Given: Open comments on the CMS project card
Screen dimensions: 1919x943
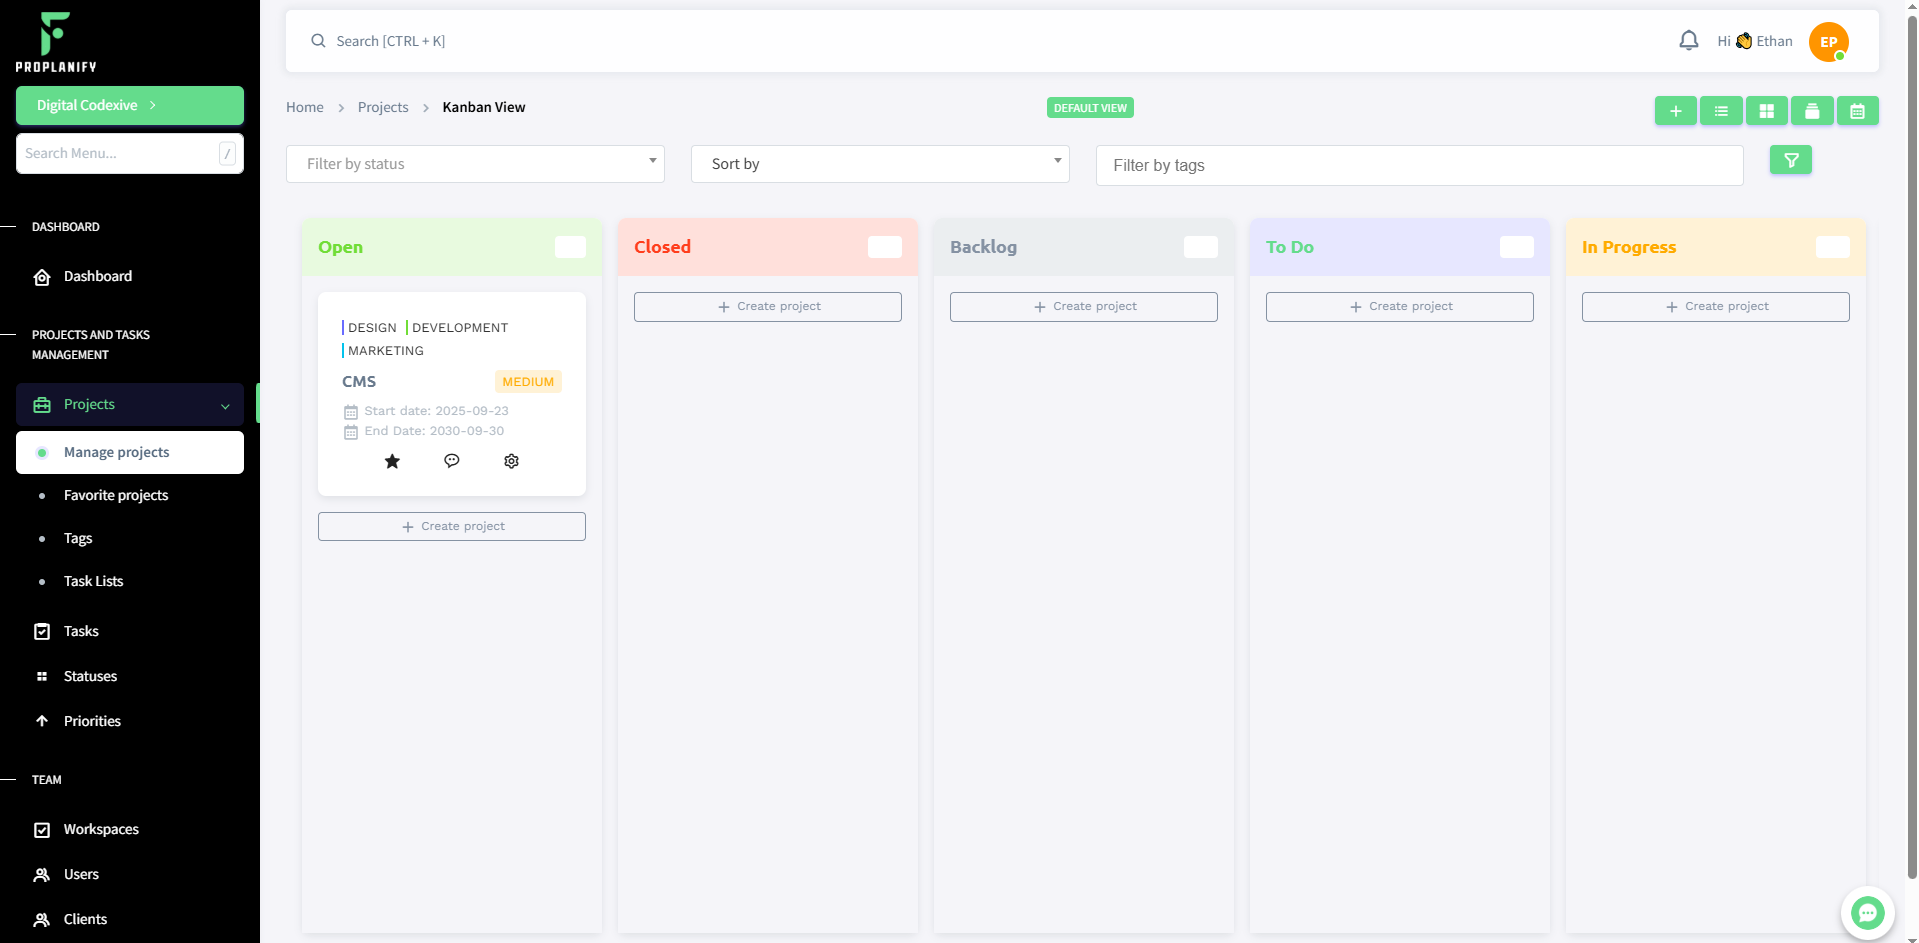Looking at the screenshot, I should (x=451, y=461).
